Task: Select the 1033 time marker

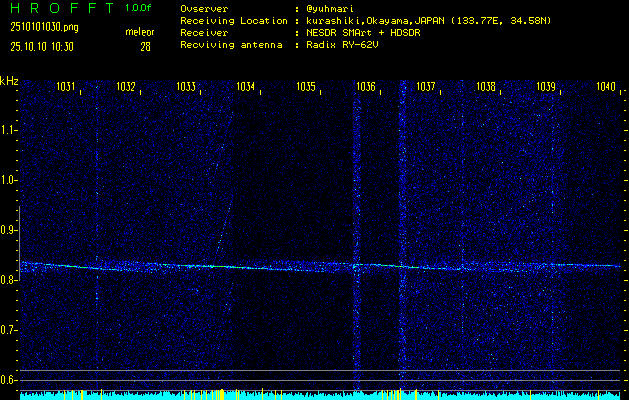Action: 186,87
